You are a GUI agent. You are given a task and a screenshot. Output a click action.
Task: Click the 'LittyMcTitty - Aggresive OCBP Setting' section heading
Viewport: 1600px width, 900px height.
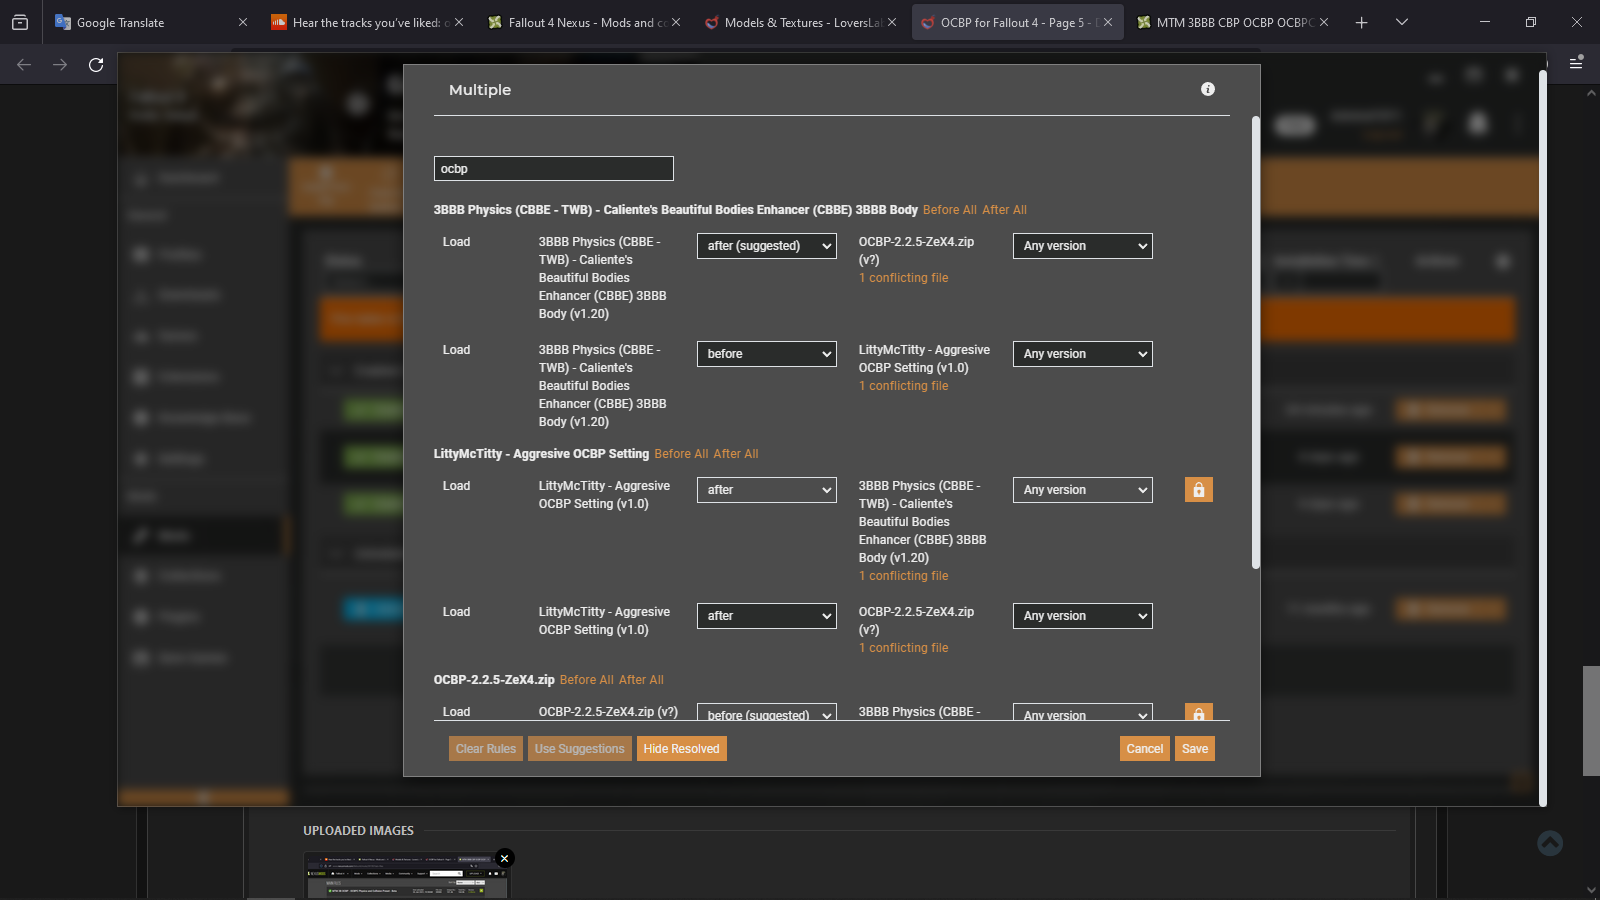coord(541,454)
